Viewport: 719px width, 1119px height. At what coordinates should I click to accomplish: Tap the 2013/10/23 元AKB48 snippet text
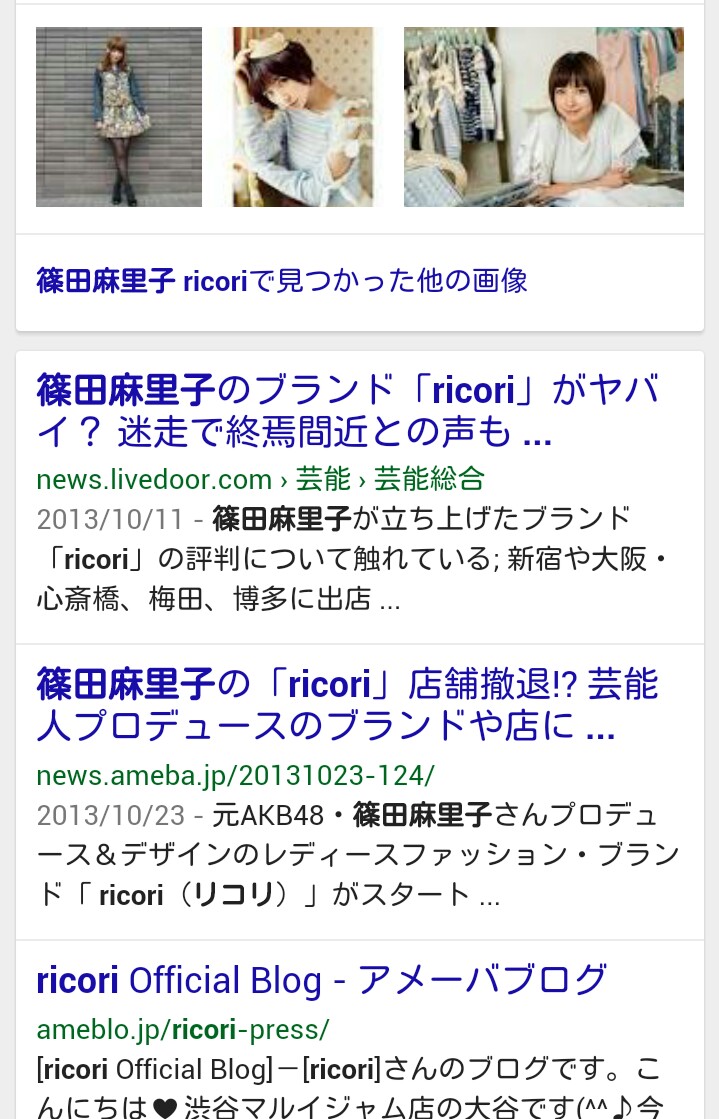point(358,855)
